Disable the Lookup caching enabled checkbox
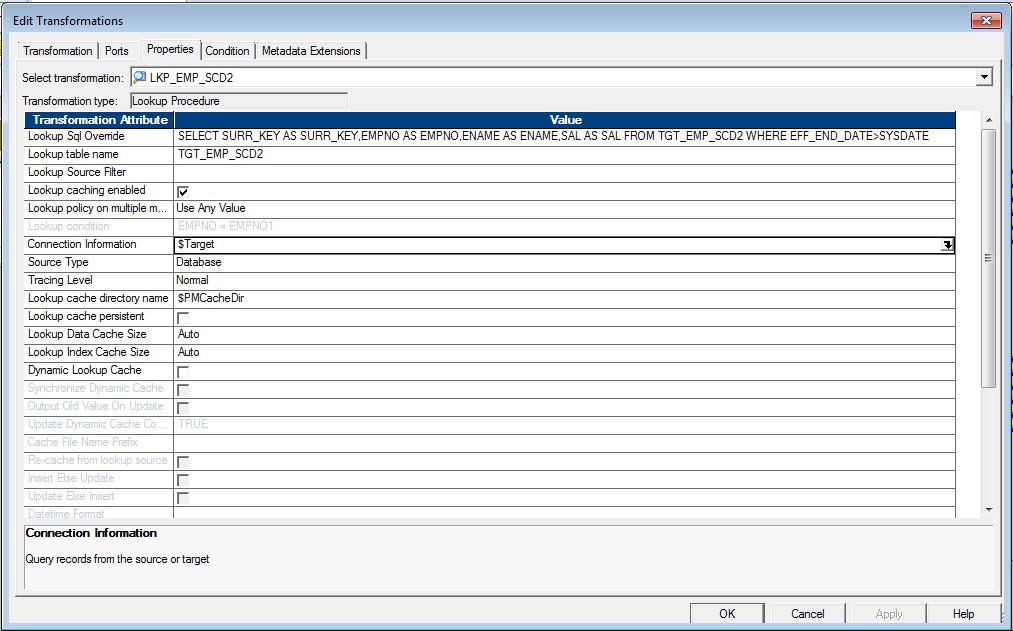The image size is (1013, 631). point(182,190)
